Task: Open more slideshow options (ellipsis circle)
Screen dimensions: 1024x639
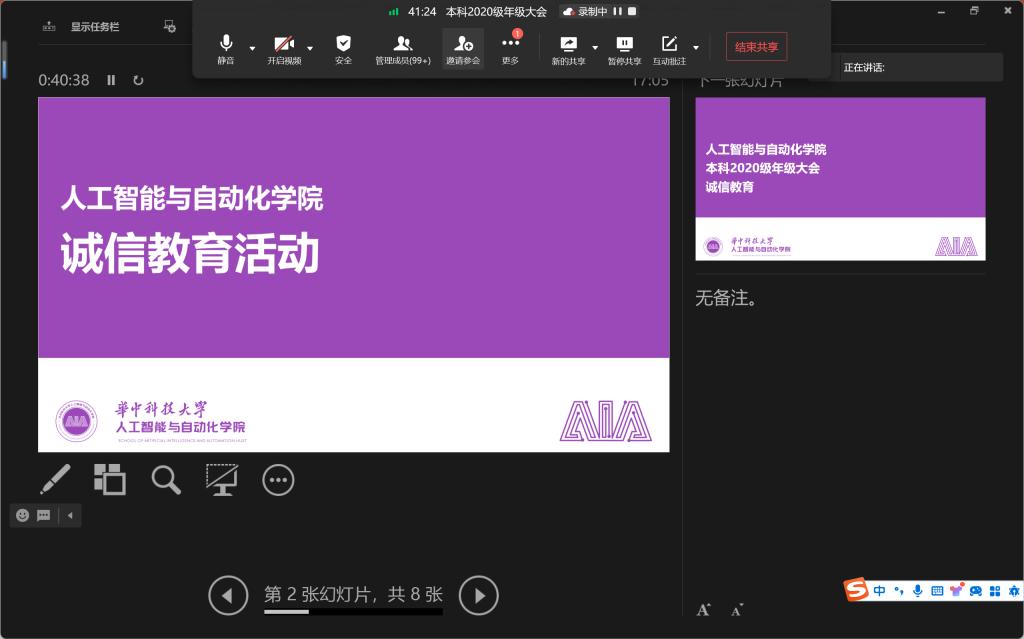Action: click(x=278, y=480)
